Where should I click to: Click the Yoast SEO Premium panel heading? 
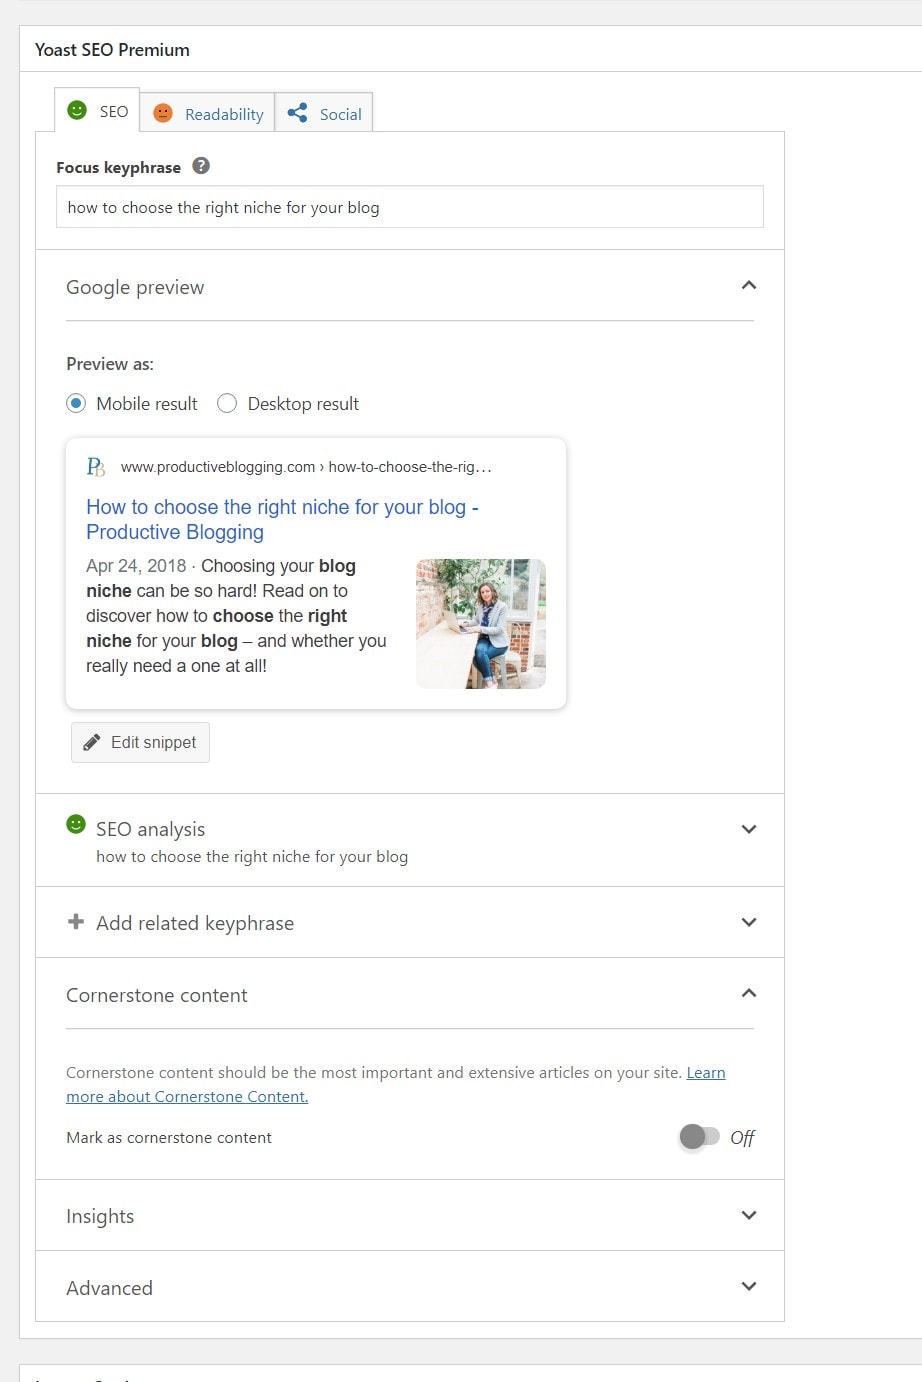pyautogui.click(x=112, y=49)
